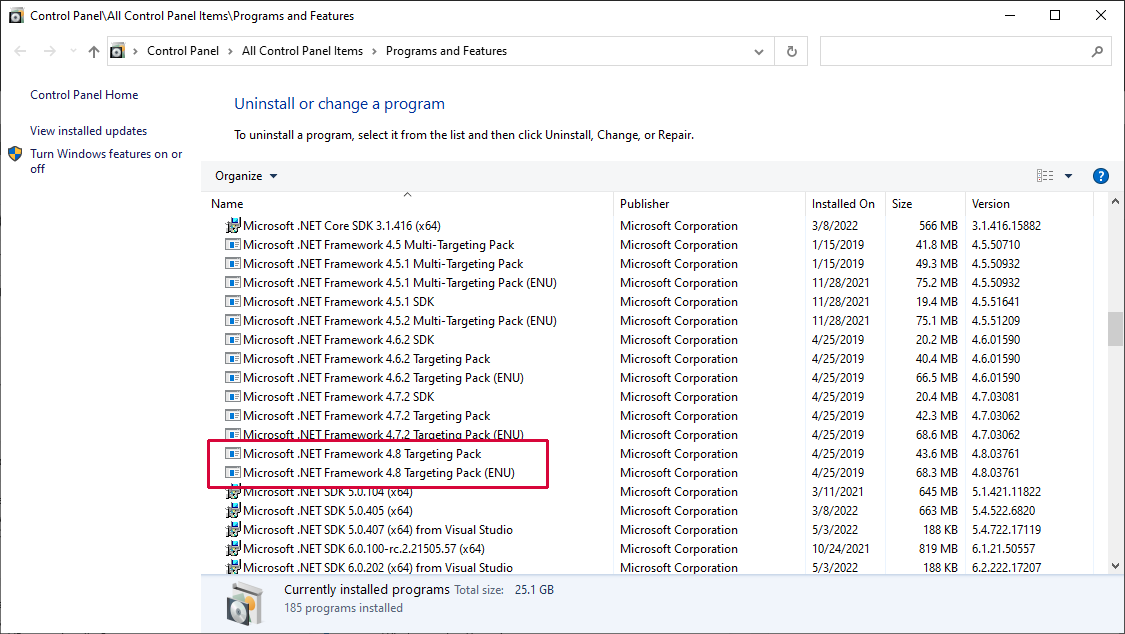The image size is (1125, 634).
Task: Go forward using the forward arrow
Action: (50, 51)
